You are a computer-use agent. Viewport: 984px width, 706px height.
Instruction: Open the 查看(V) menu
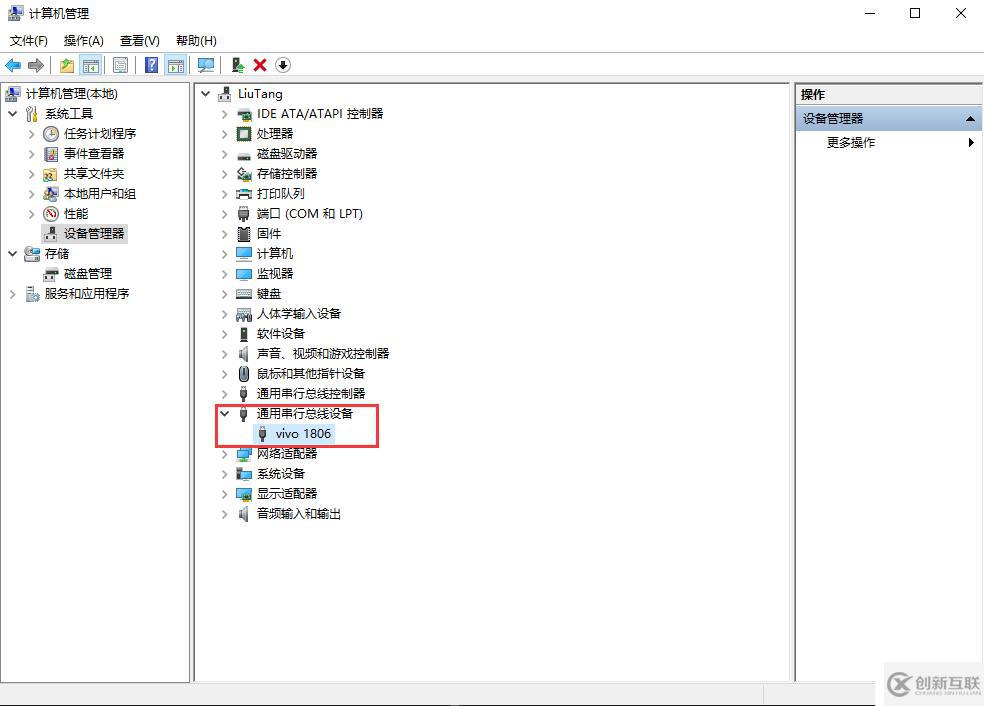[139, 40]
